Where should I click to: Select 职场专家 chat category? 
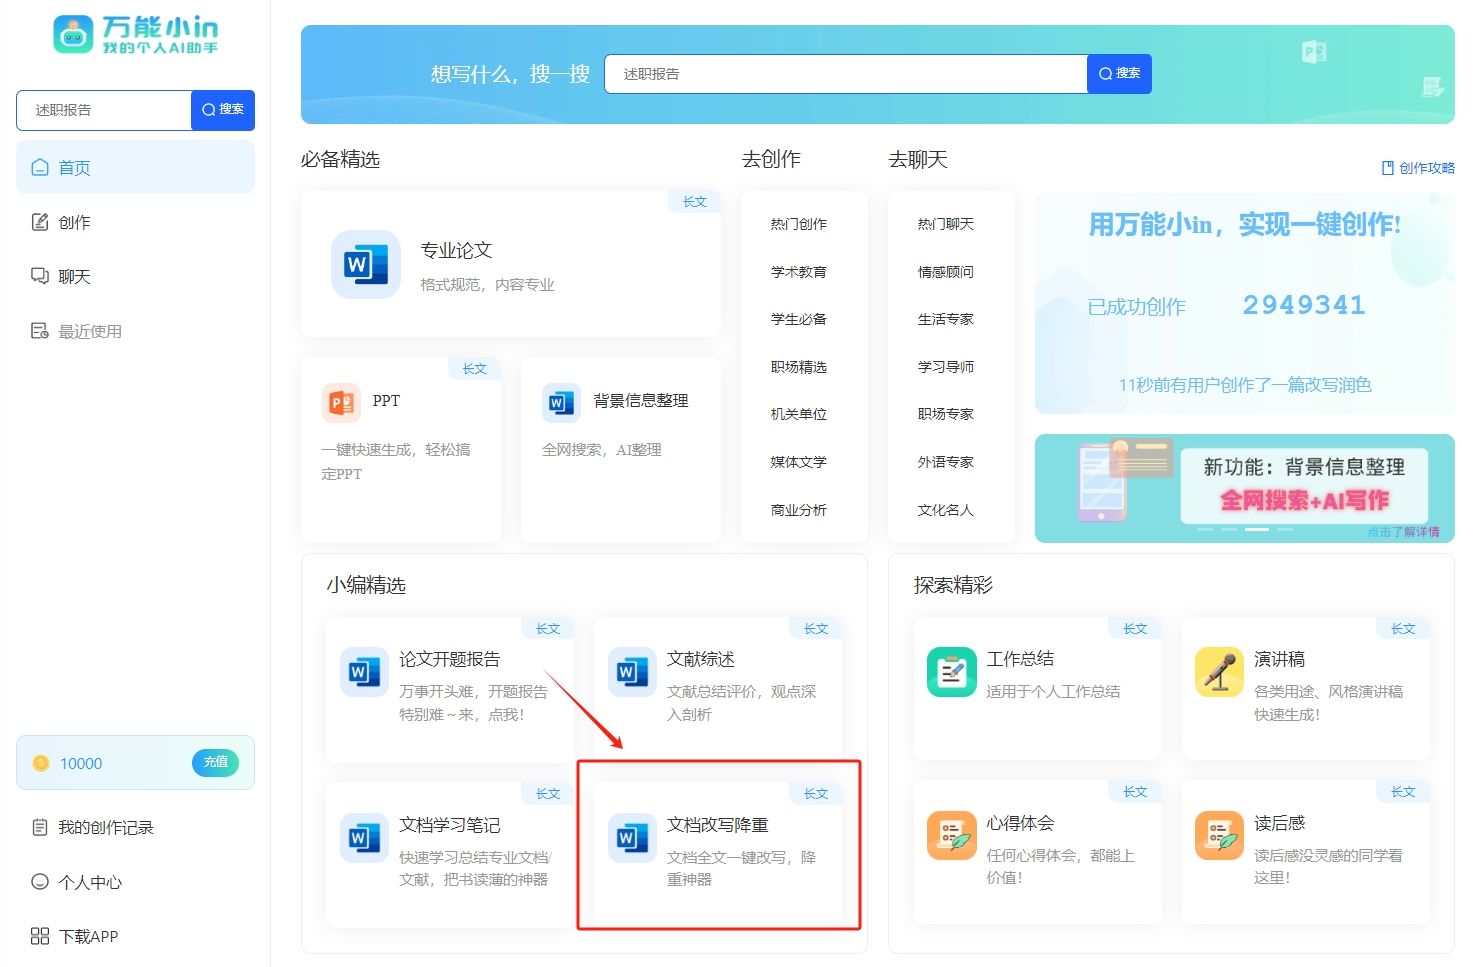click(946, 414)
